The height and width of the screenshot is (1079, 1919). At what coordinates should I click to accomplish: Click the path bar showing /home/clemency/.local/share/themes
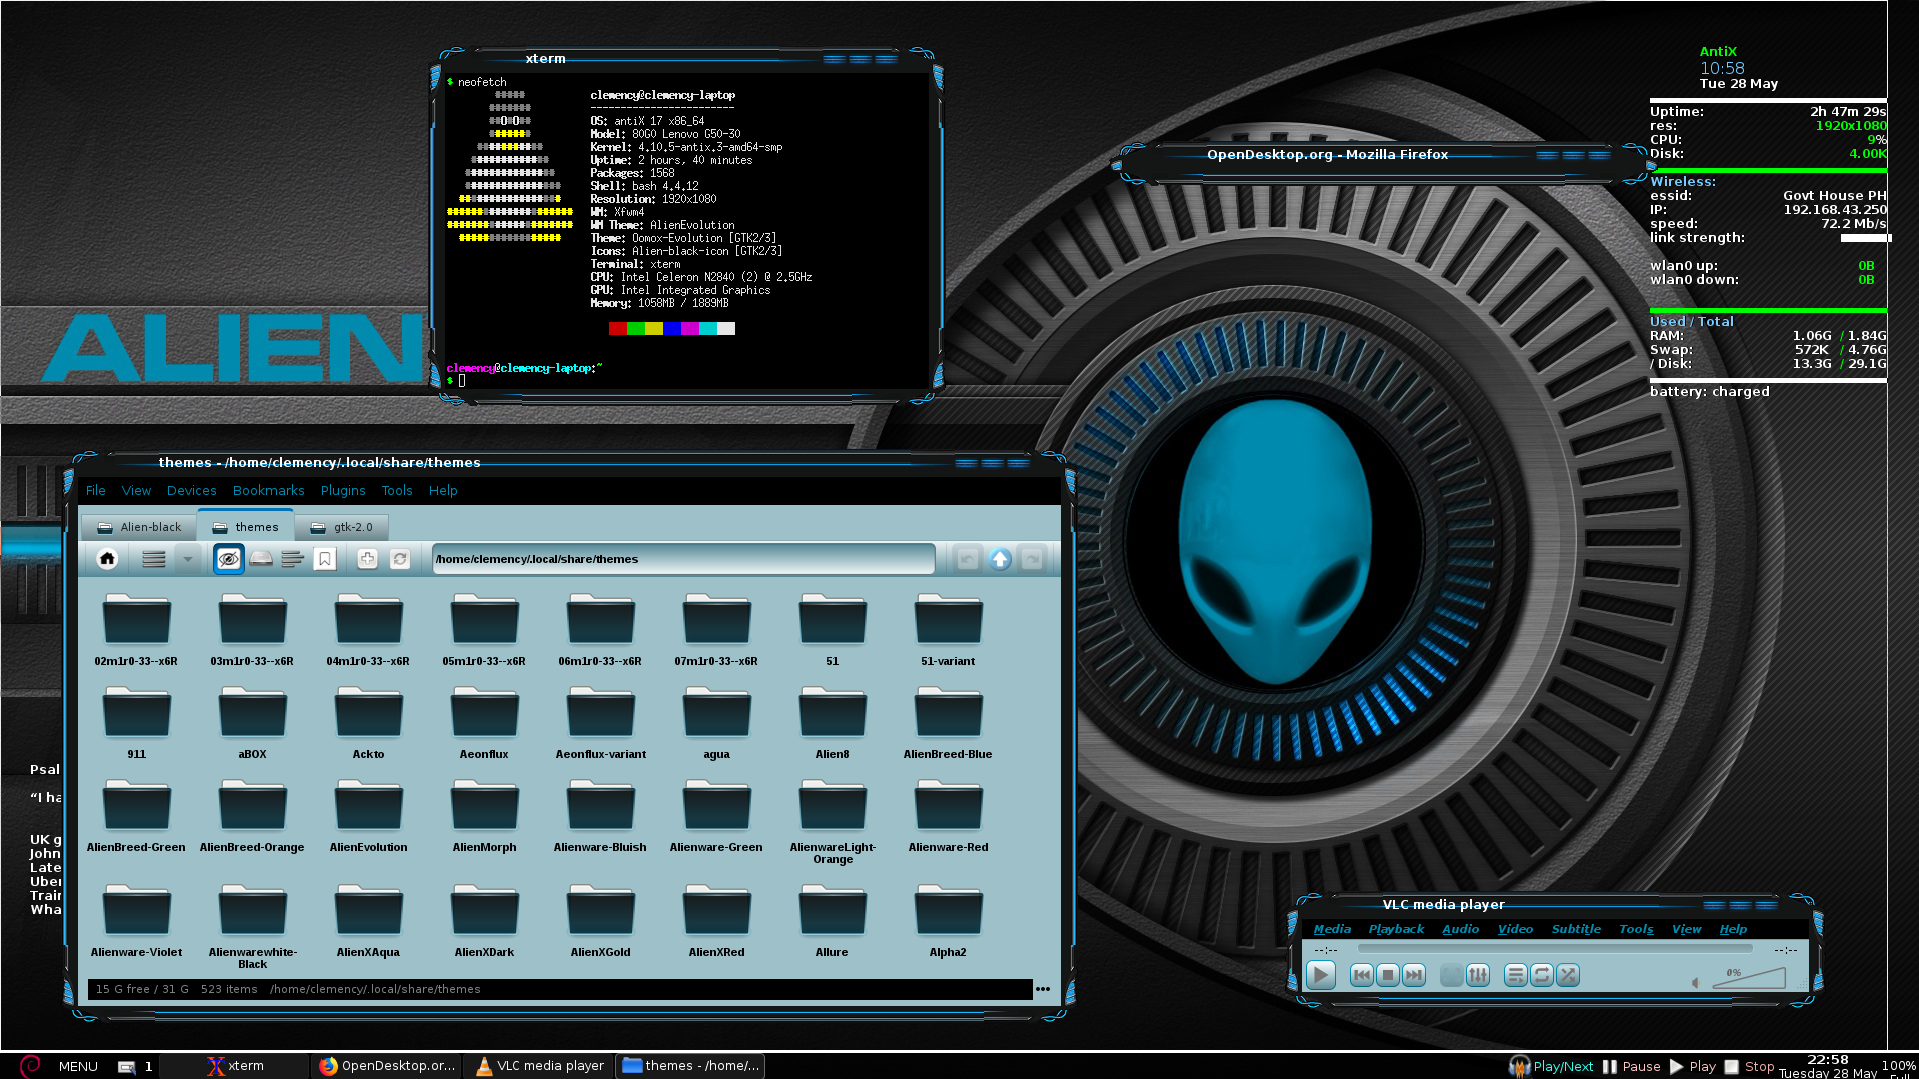(684, 559)
